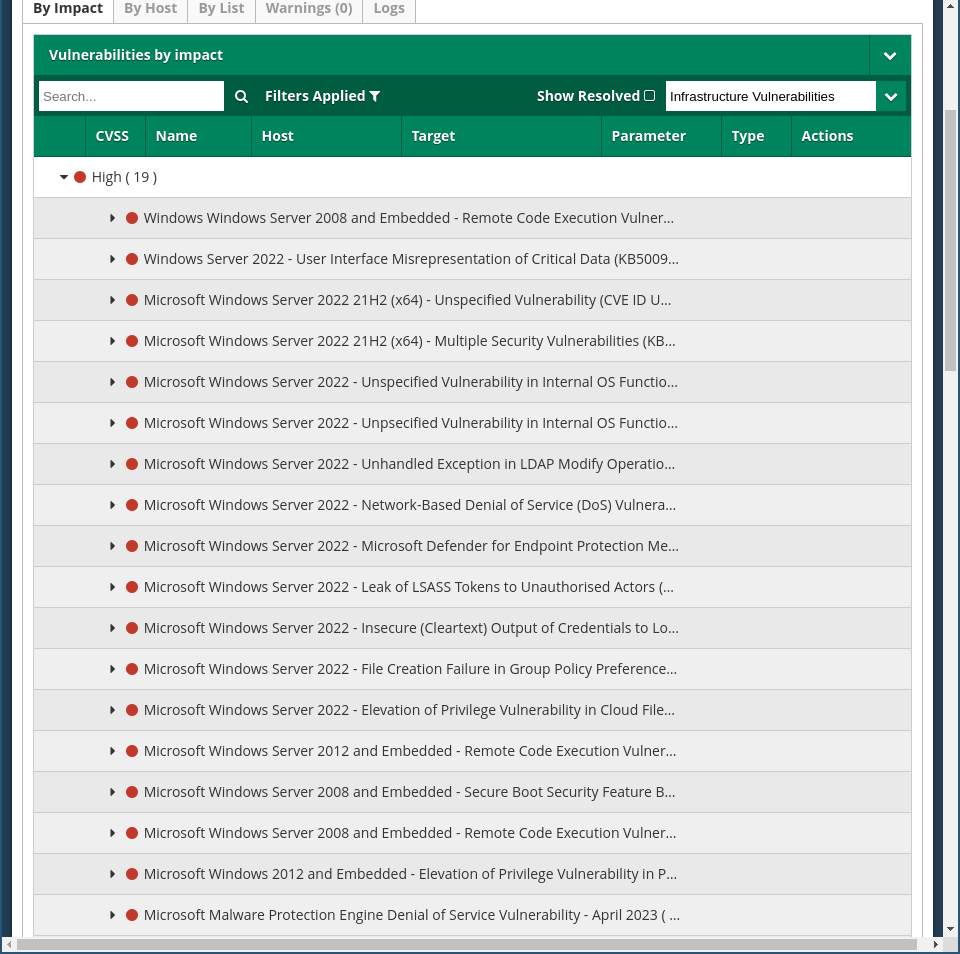Click the search magnifier icon
This screenshot has height=954, width=960.
(241, 96)
